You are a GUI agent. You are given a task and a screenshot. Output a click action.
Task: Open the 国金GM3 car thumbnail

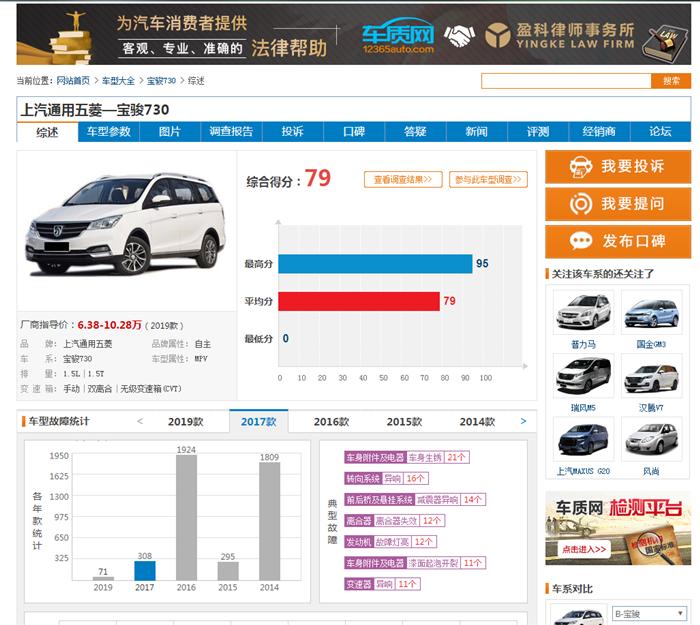(652, 312)
